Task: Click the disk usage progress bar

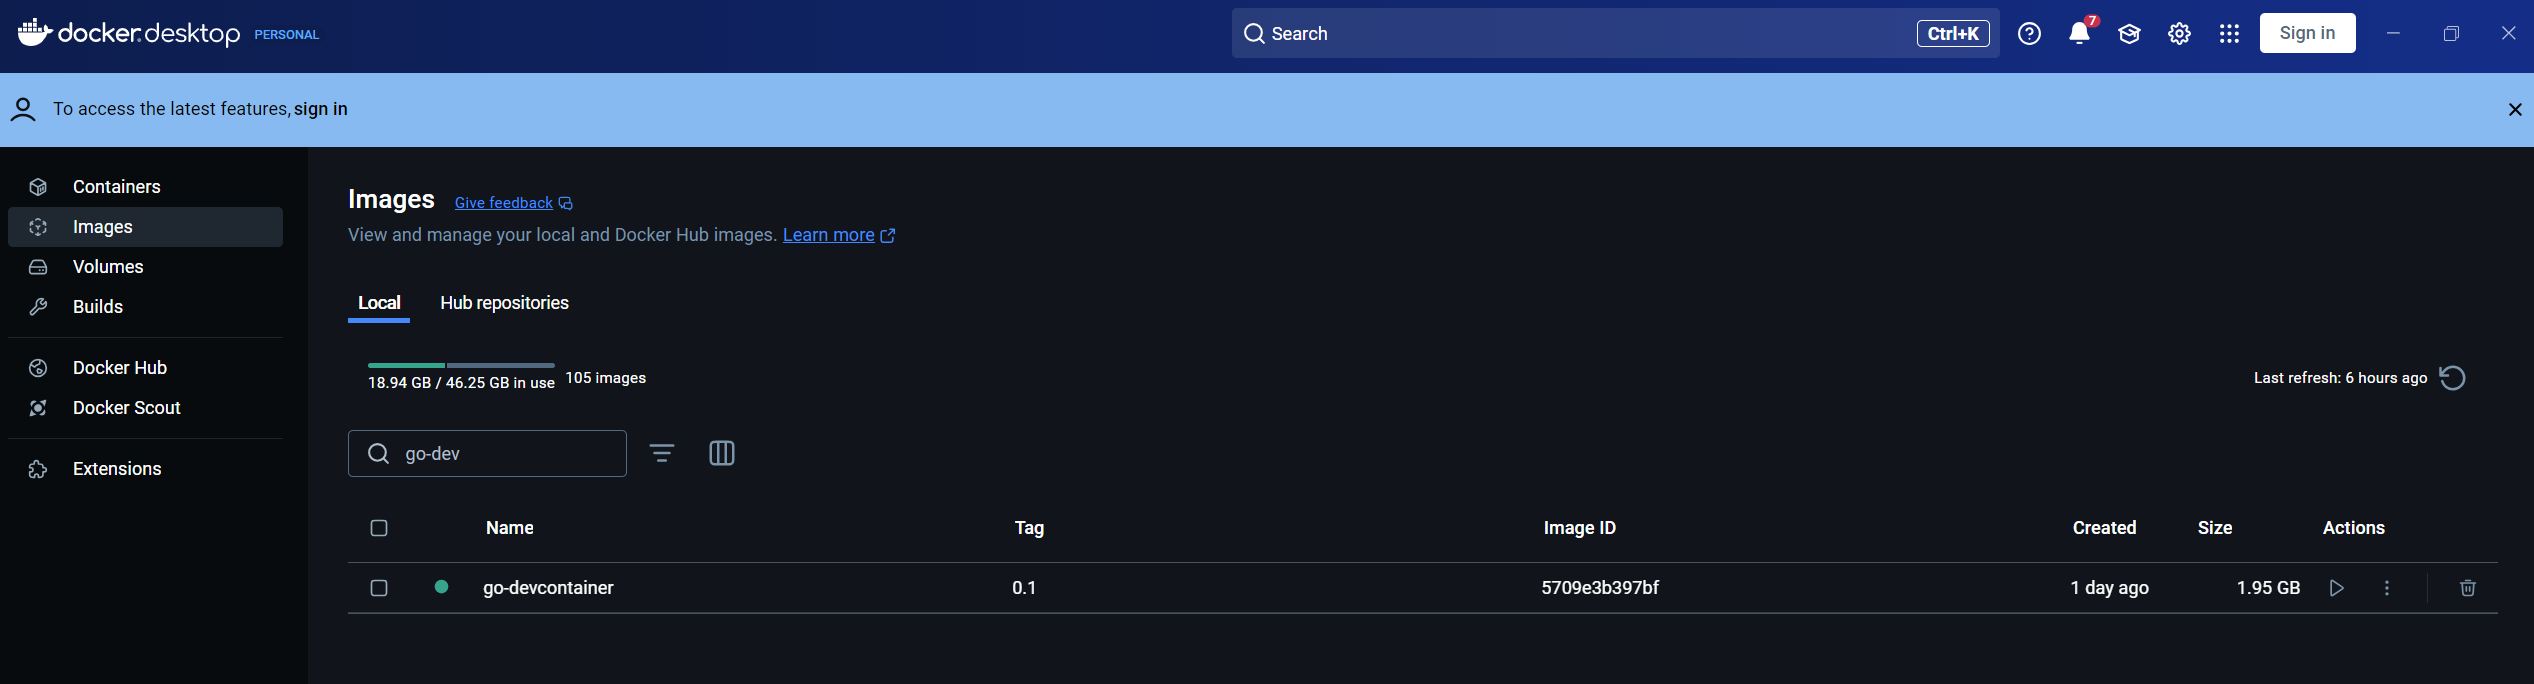Action: click(461, 365)
